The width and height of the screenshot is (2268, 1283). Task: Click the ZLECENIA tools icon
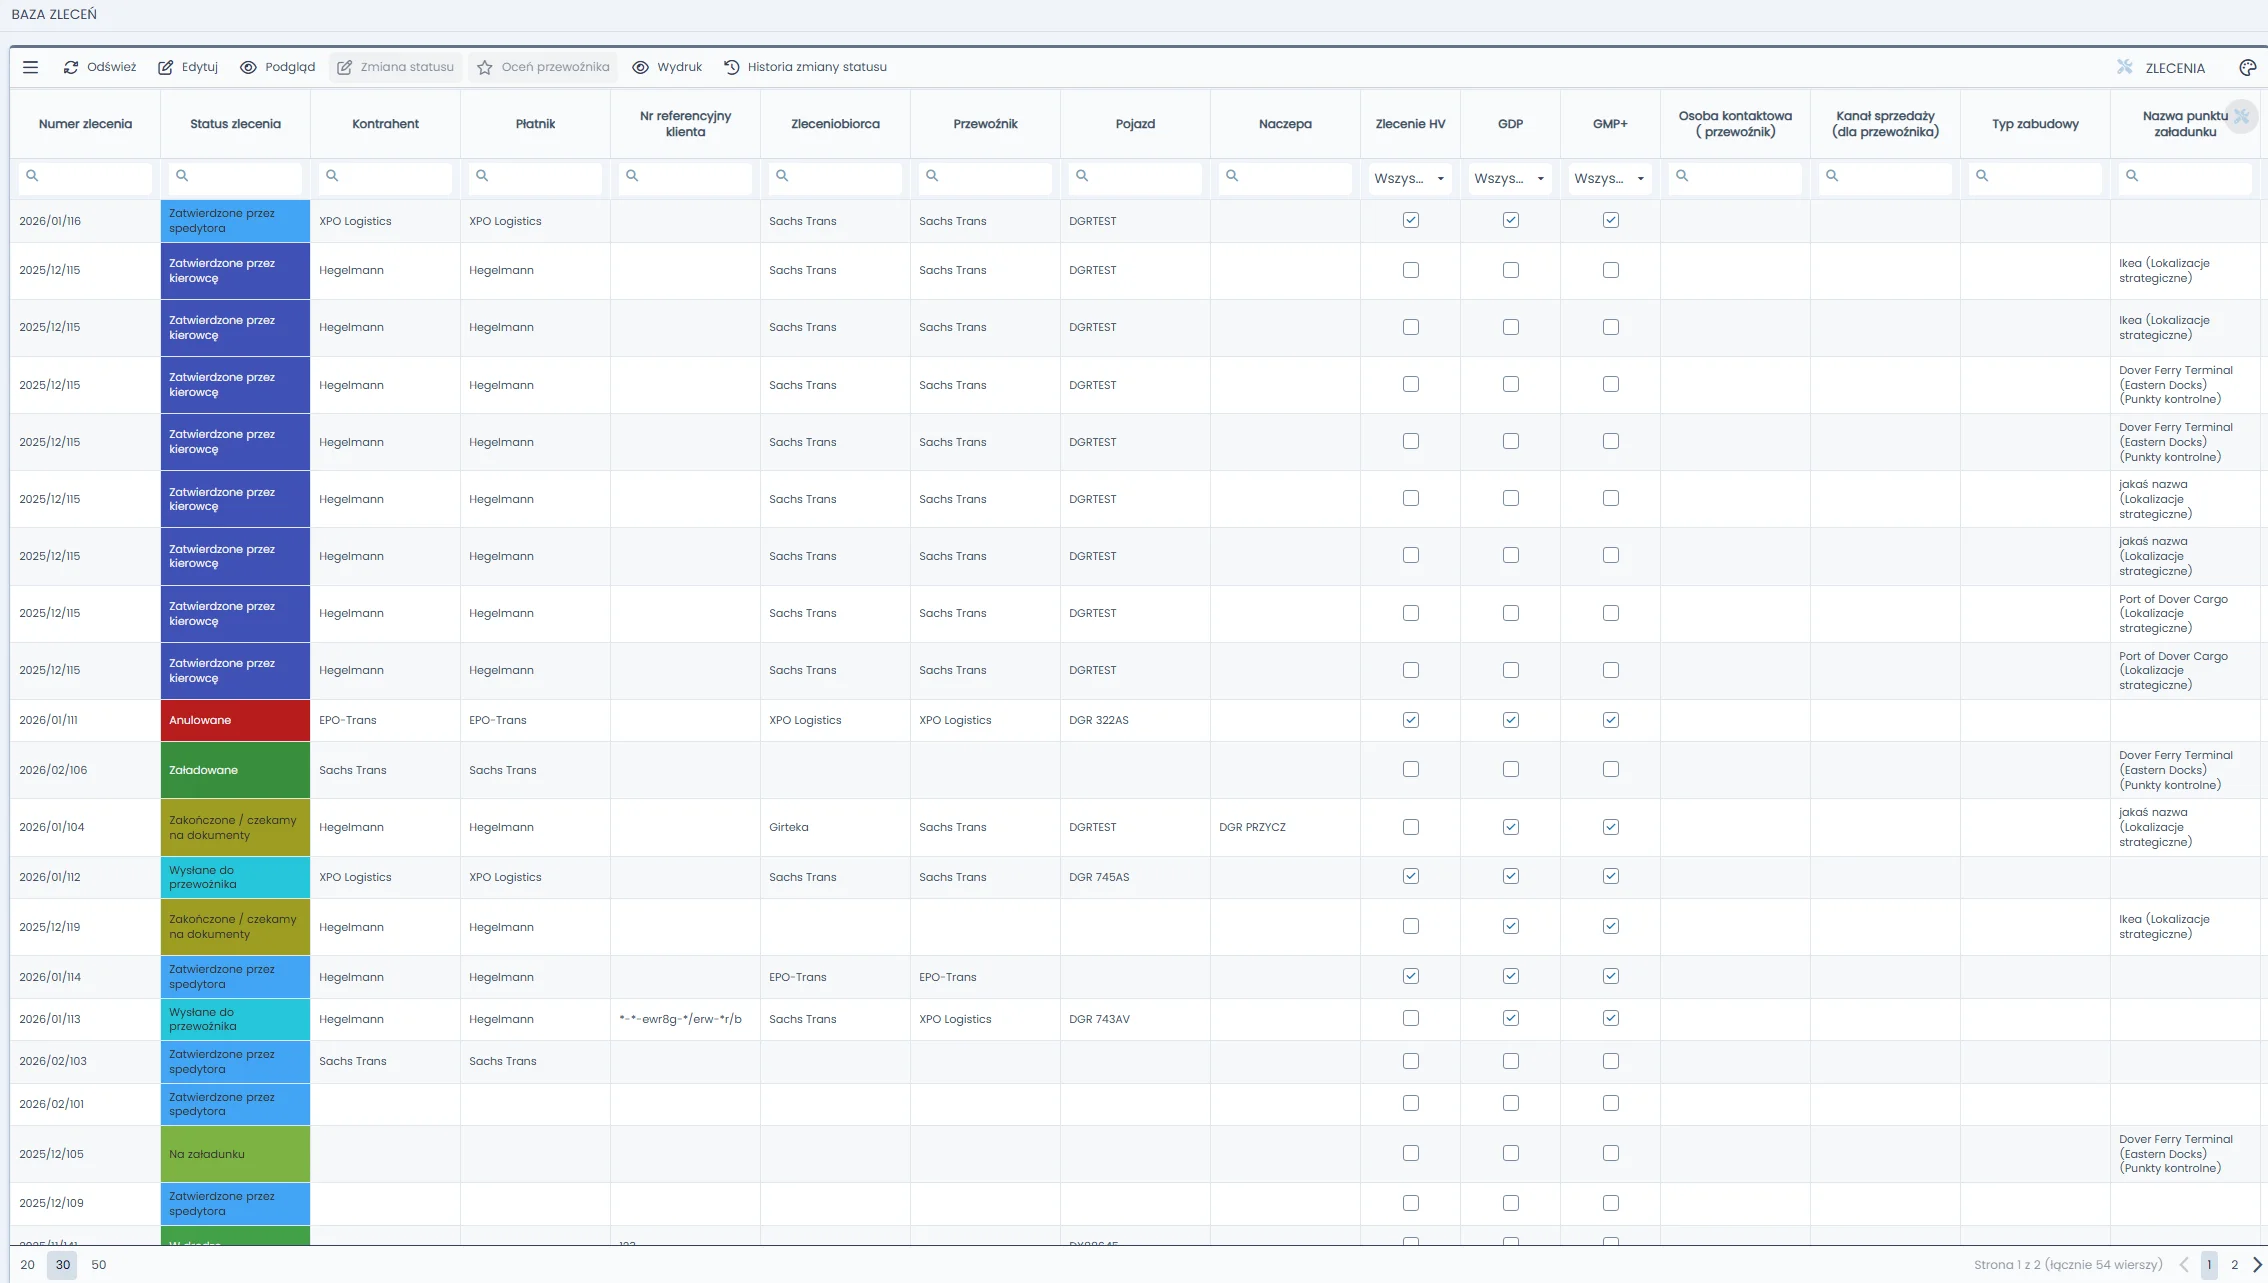tap(2125, 67)
